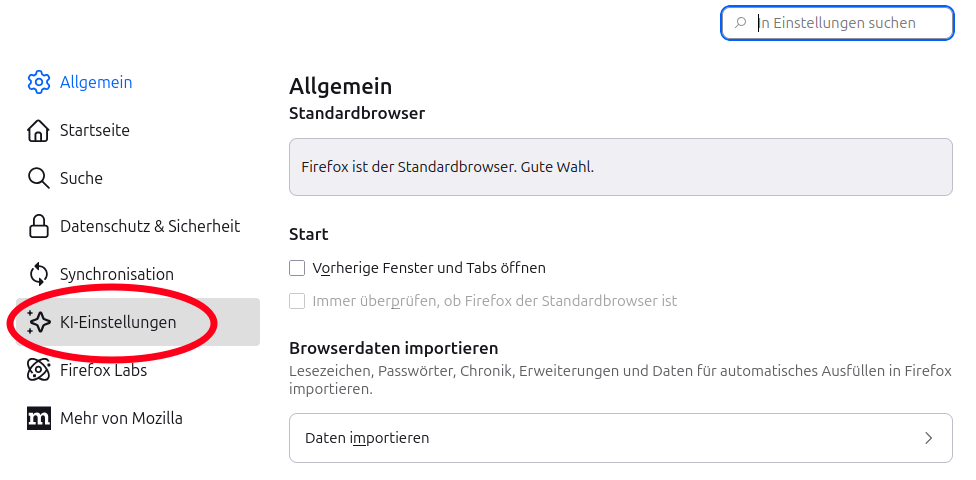Switch to the "Startseite" text label

(95, 130)
